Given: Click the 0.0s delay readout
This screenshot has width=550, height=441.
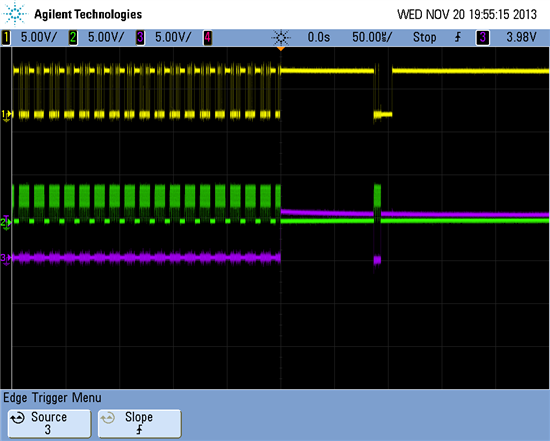Looking at the screenshot, I should (318, 37).
